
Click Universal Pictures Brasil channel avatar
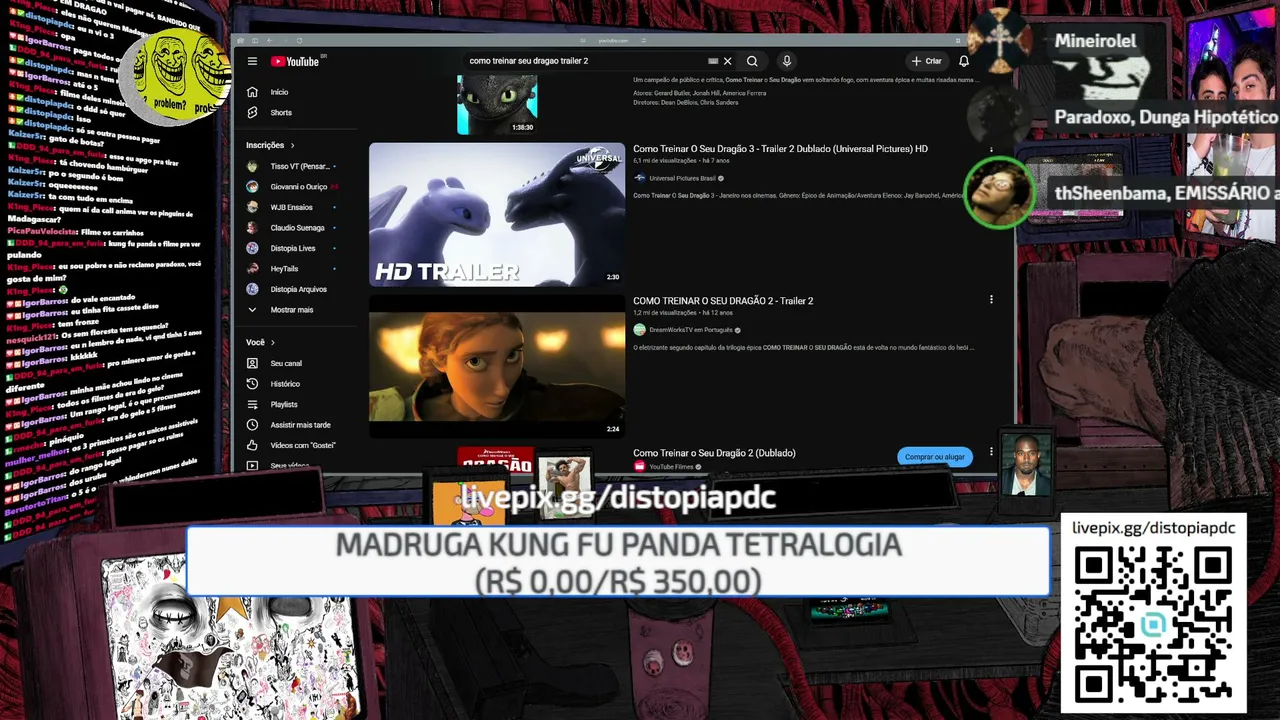pyautogui.click(x=639, y=178)
